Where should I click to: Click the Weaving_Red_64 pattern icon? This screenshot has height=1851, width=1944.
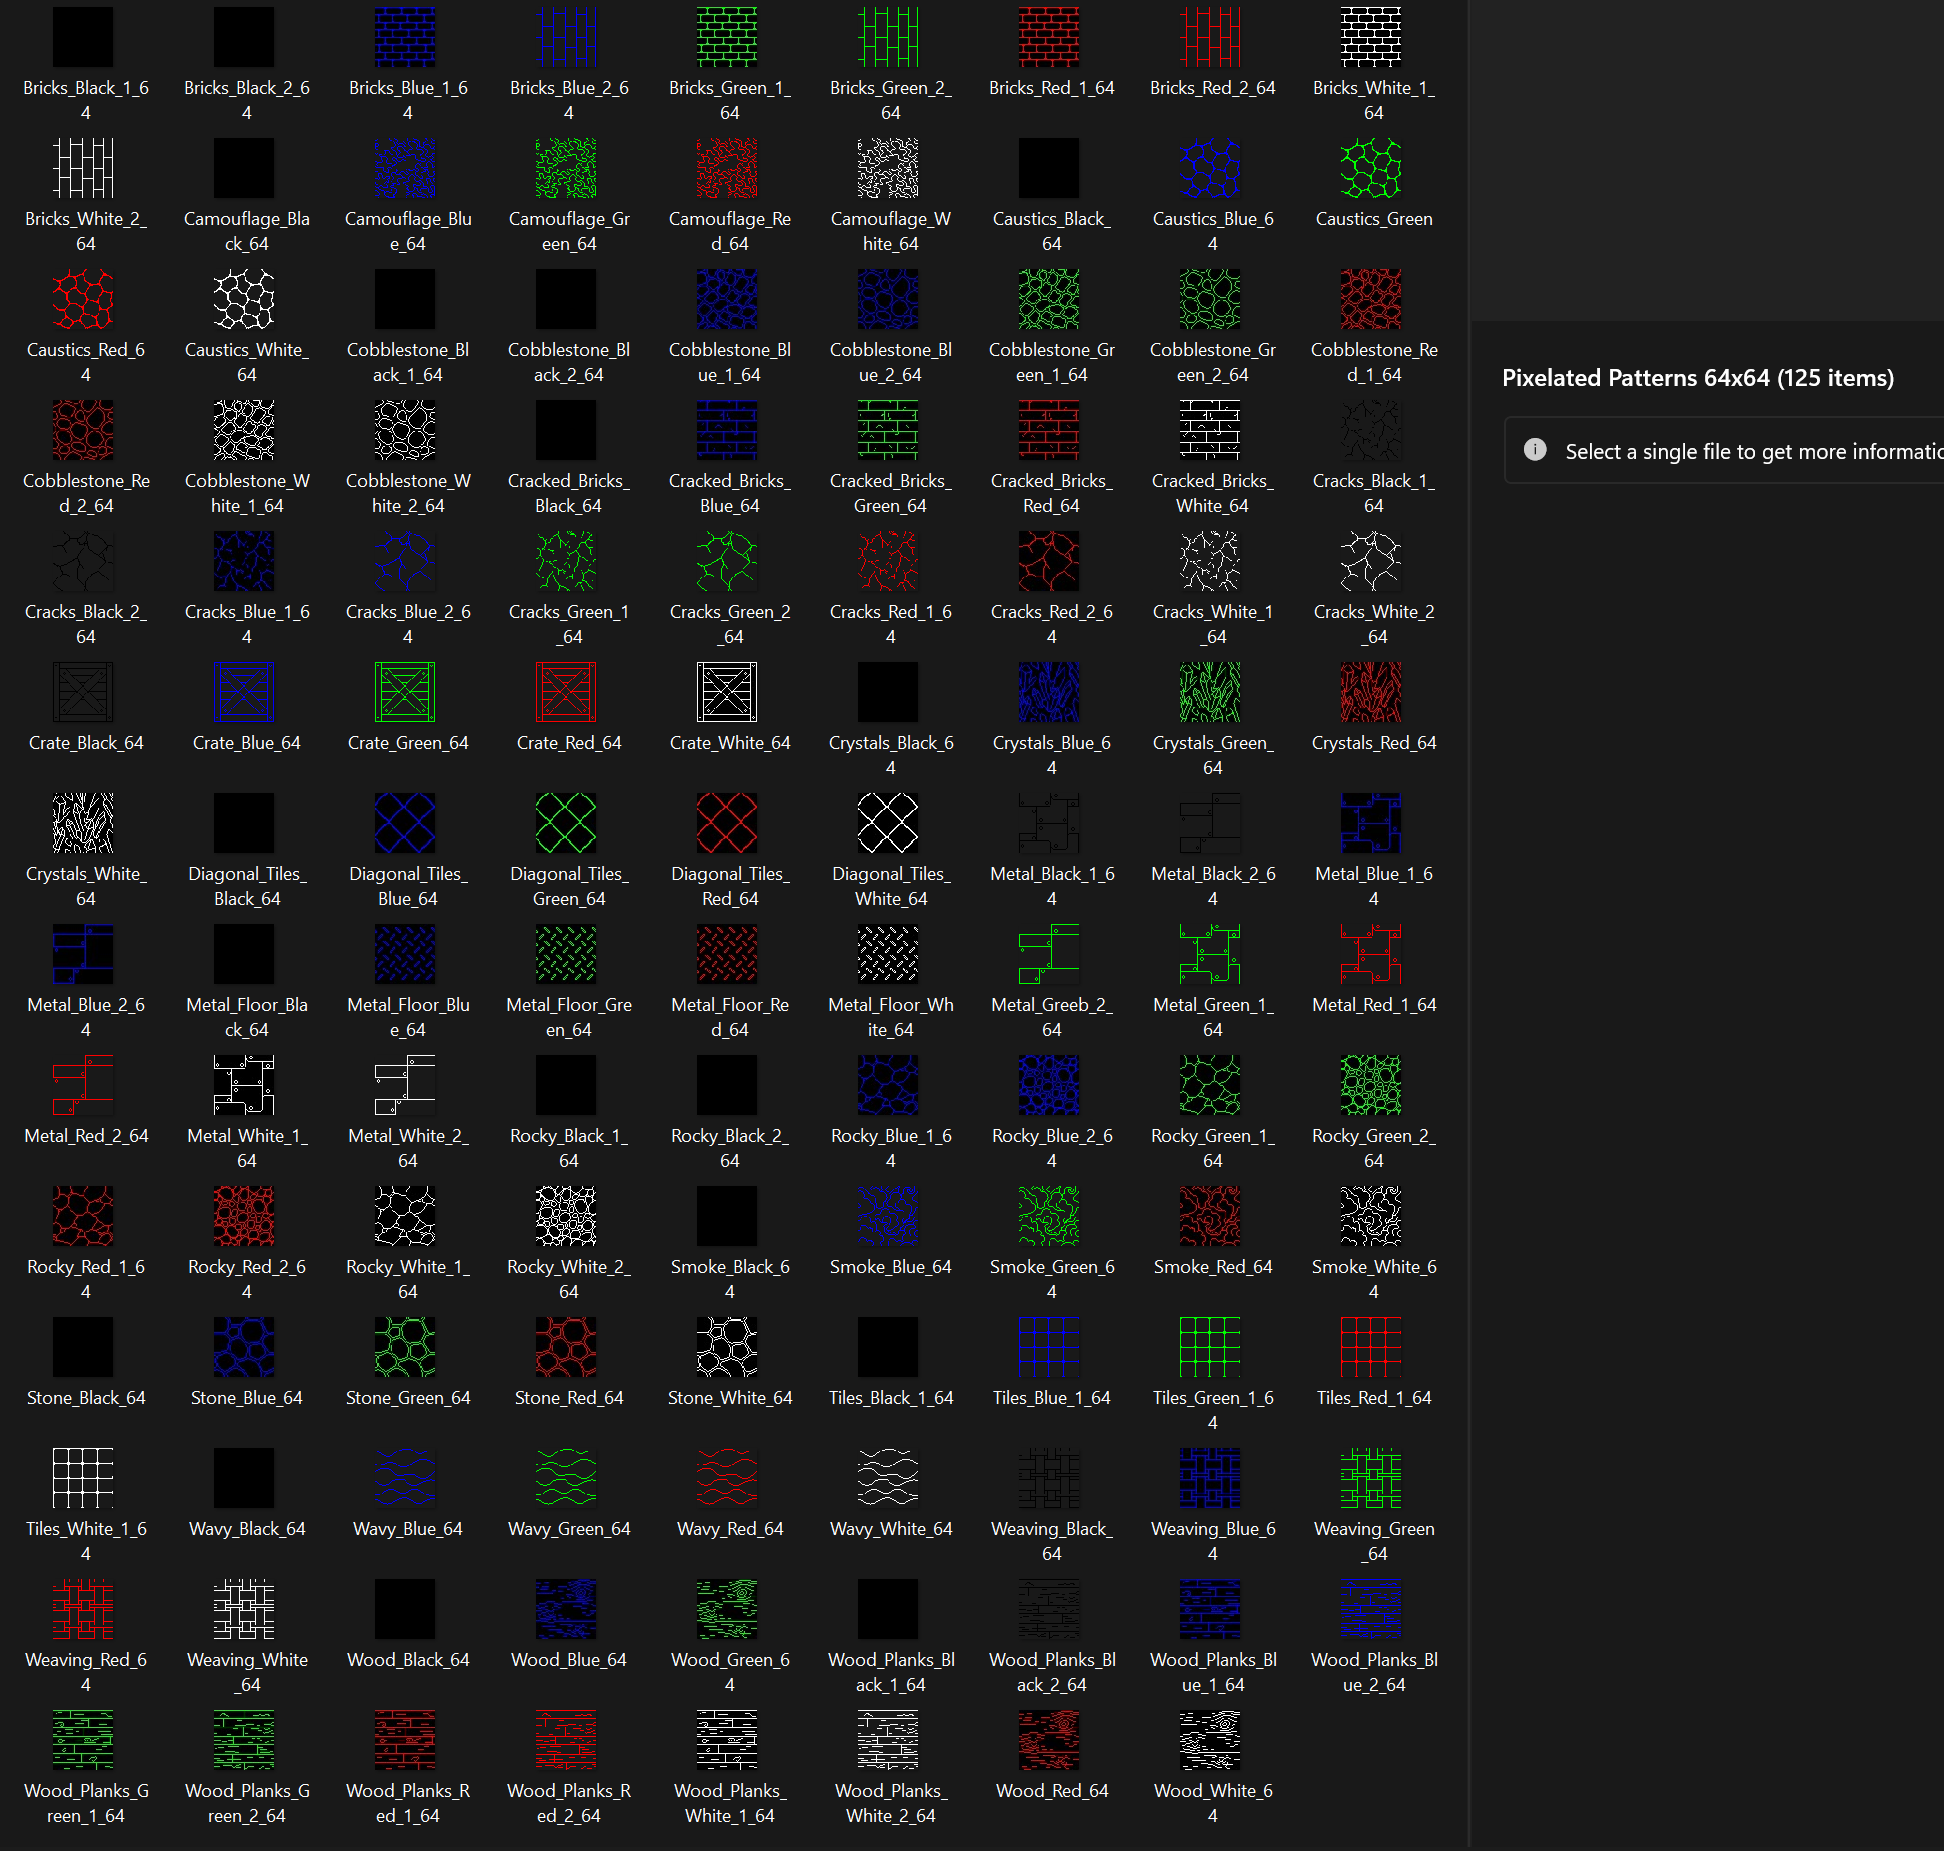(83, 1609)
